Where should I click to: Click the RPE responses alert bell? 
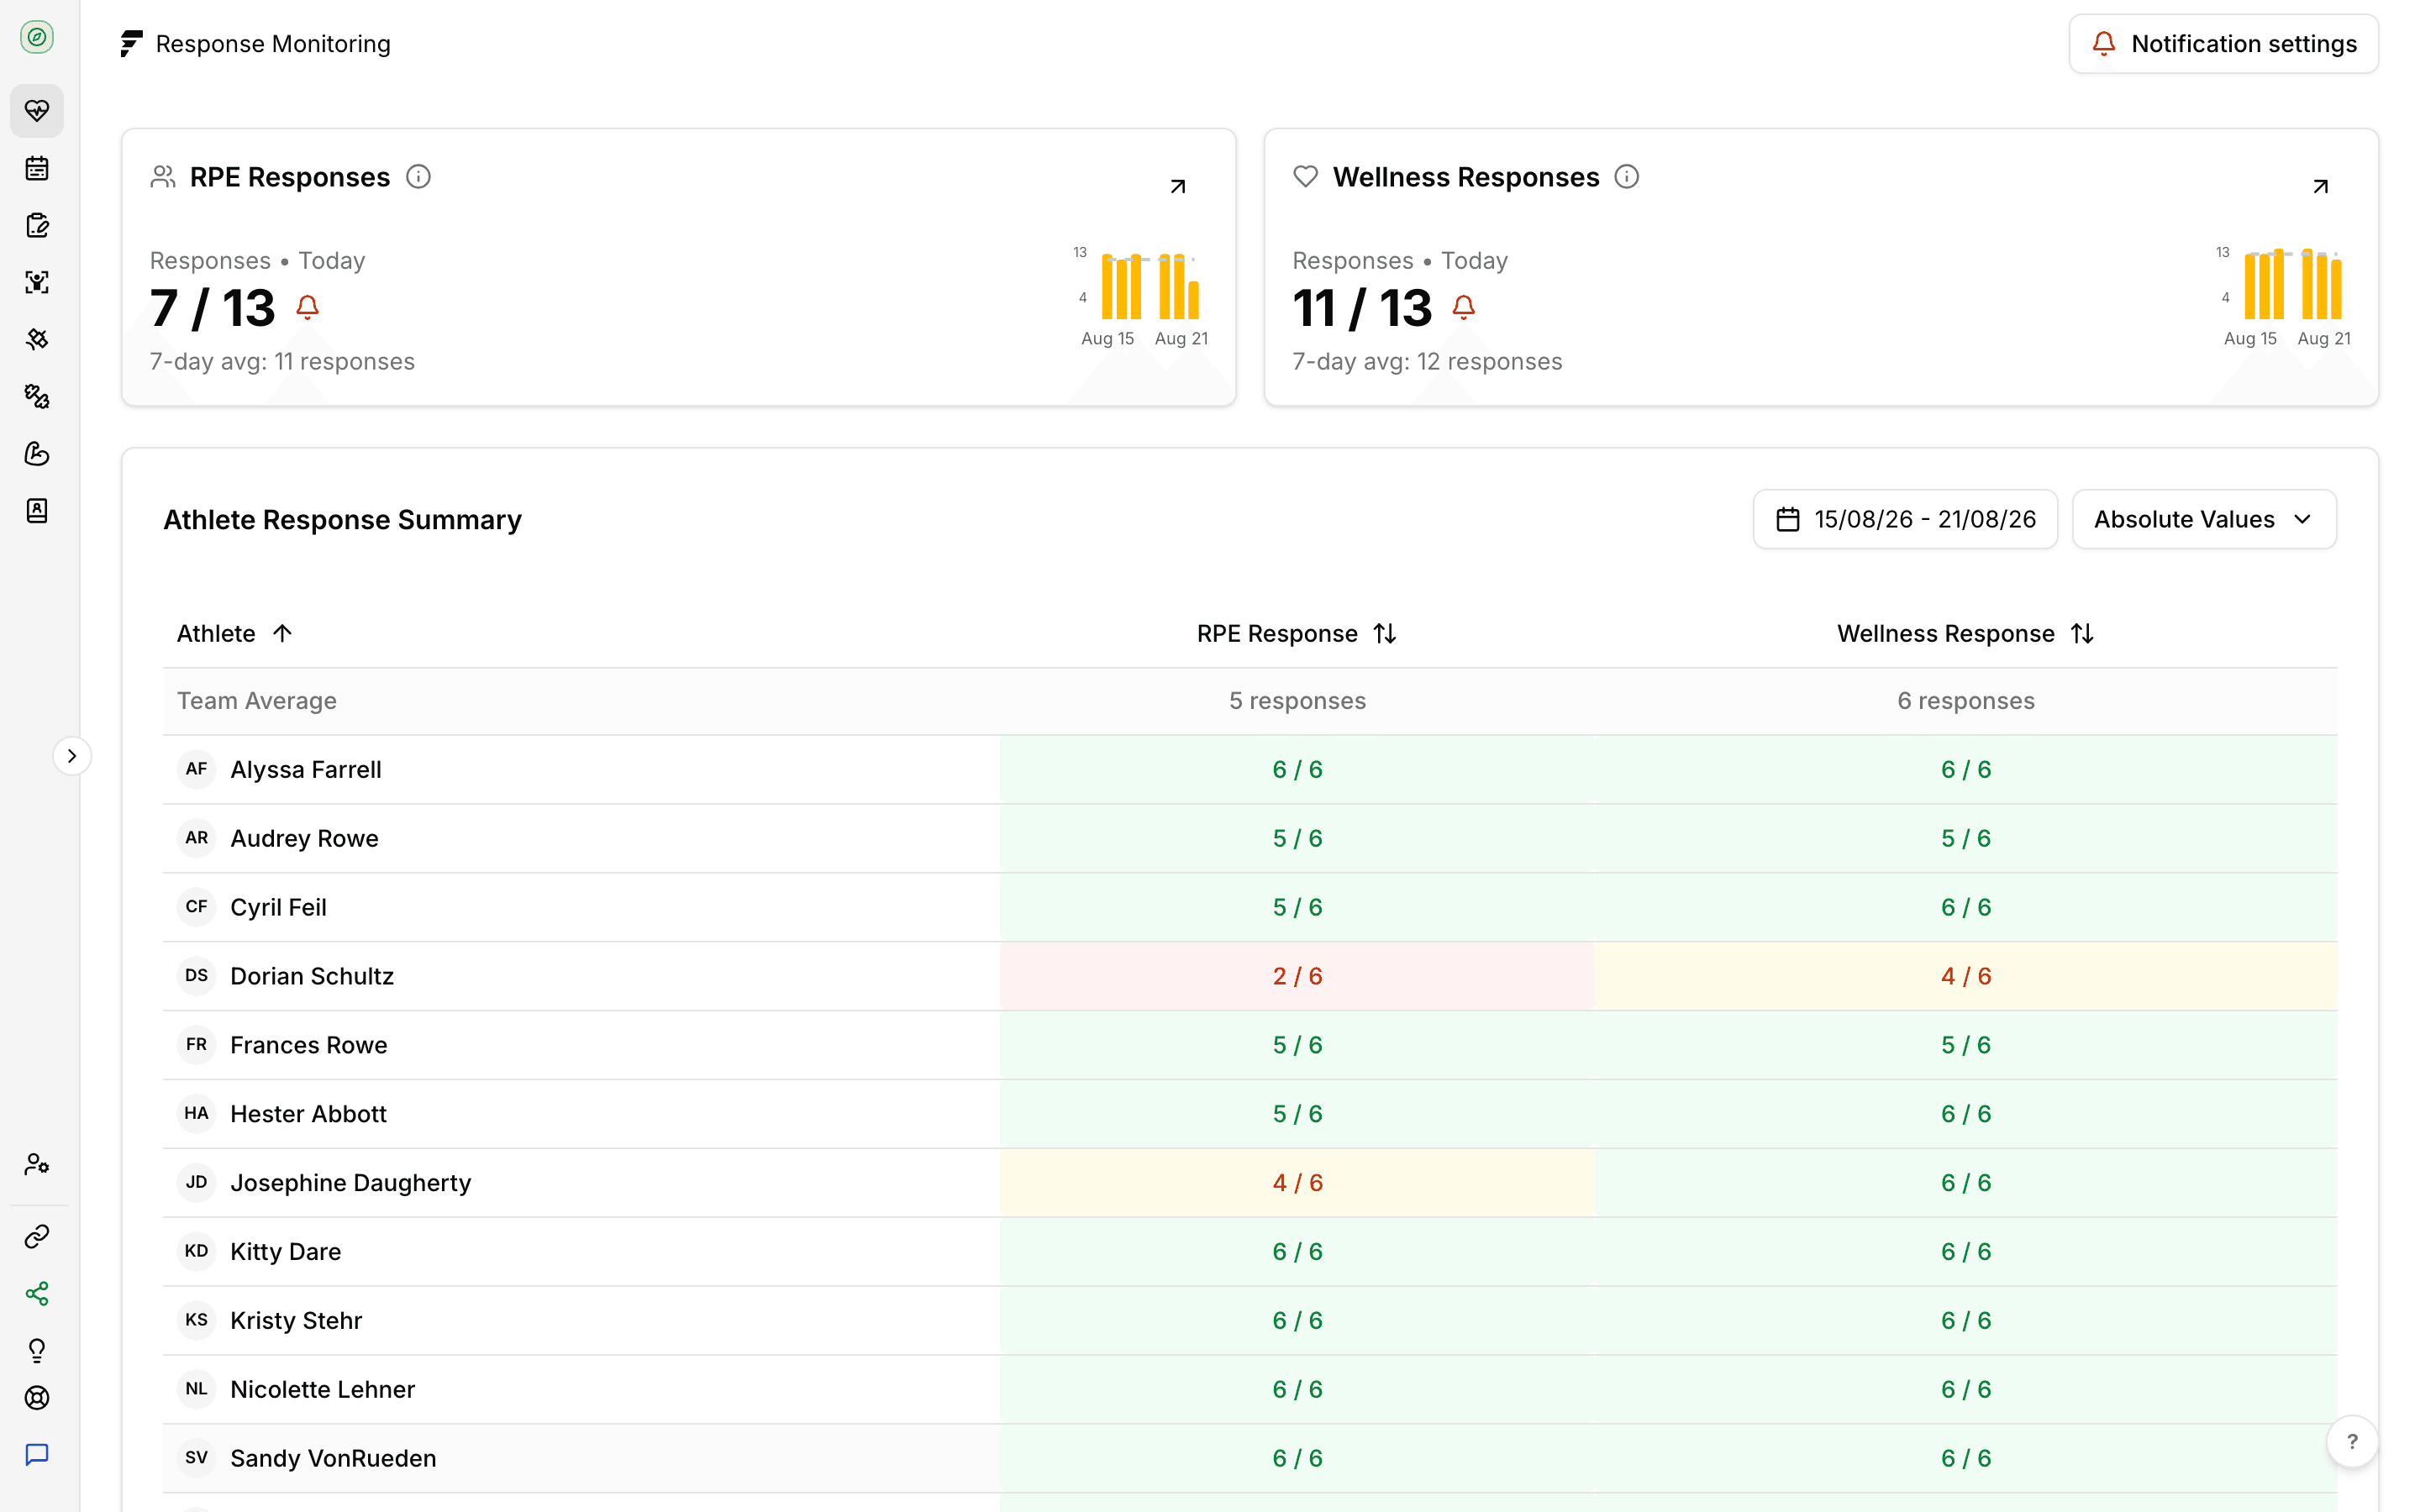(x=308, y=307)
